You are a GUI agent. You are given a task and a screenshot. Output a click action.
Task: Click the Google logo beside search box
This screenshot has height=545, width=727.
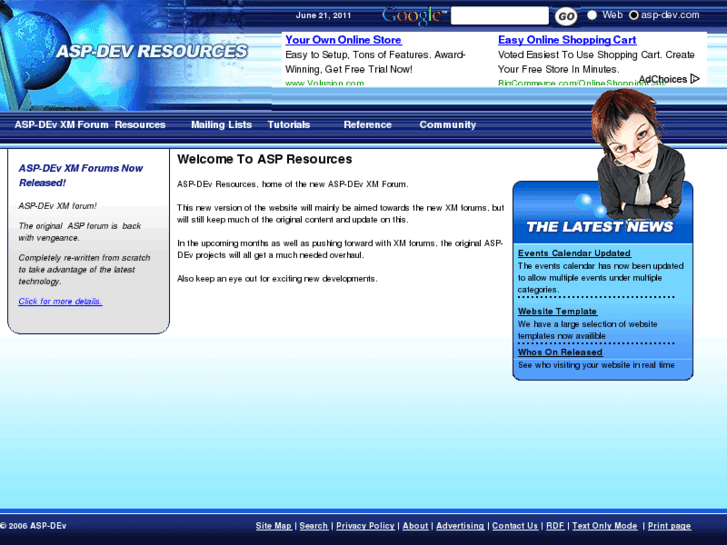[414, 16]
